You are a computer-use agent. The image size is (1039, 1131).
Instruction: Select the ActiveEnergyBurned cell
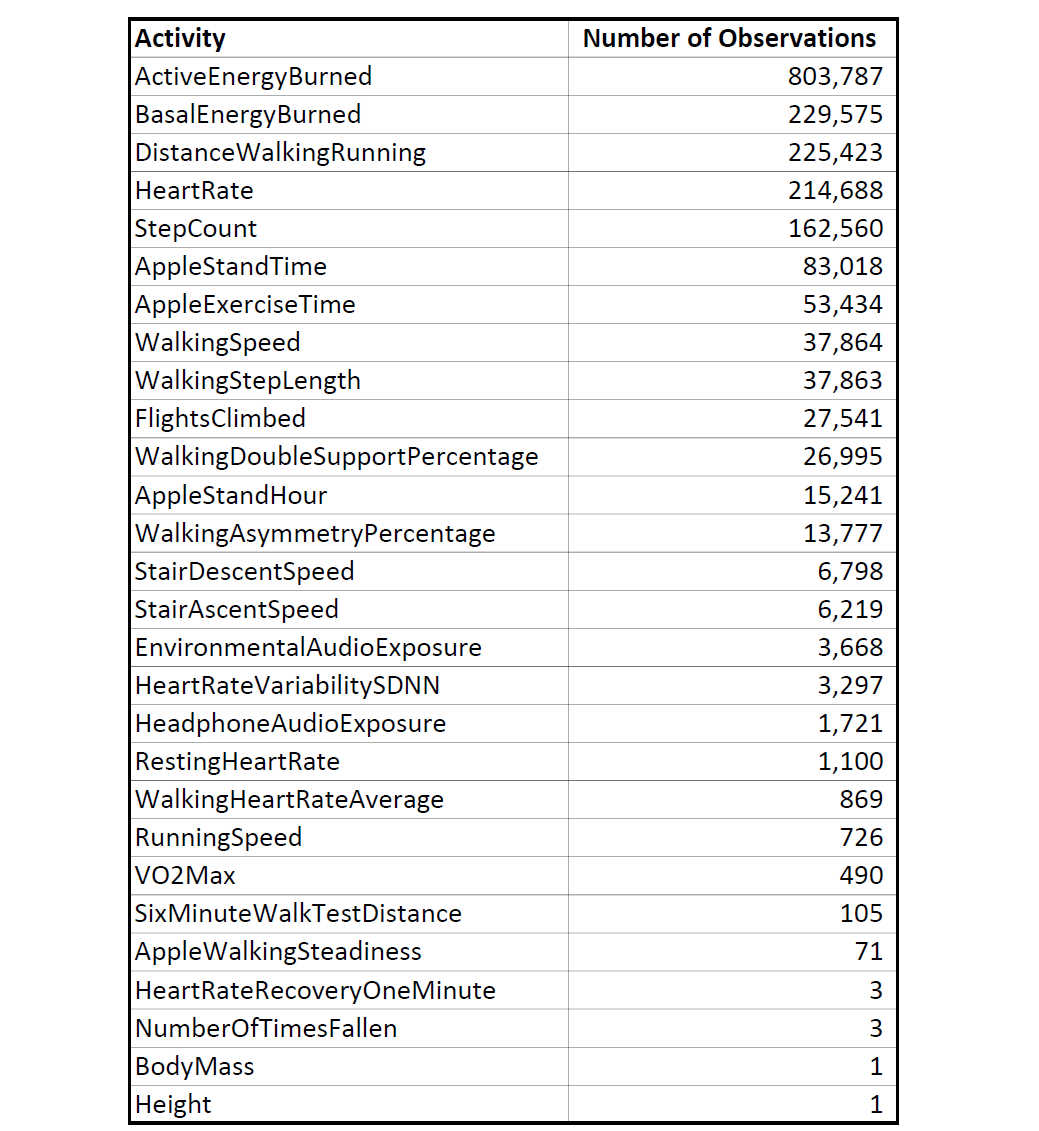pyautogui.click(x=349, y=76)
